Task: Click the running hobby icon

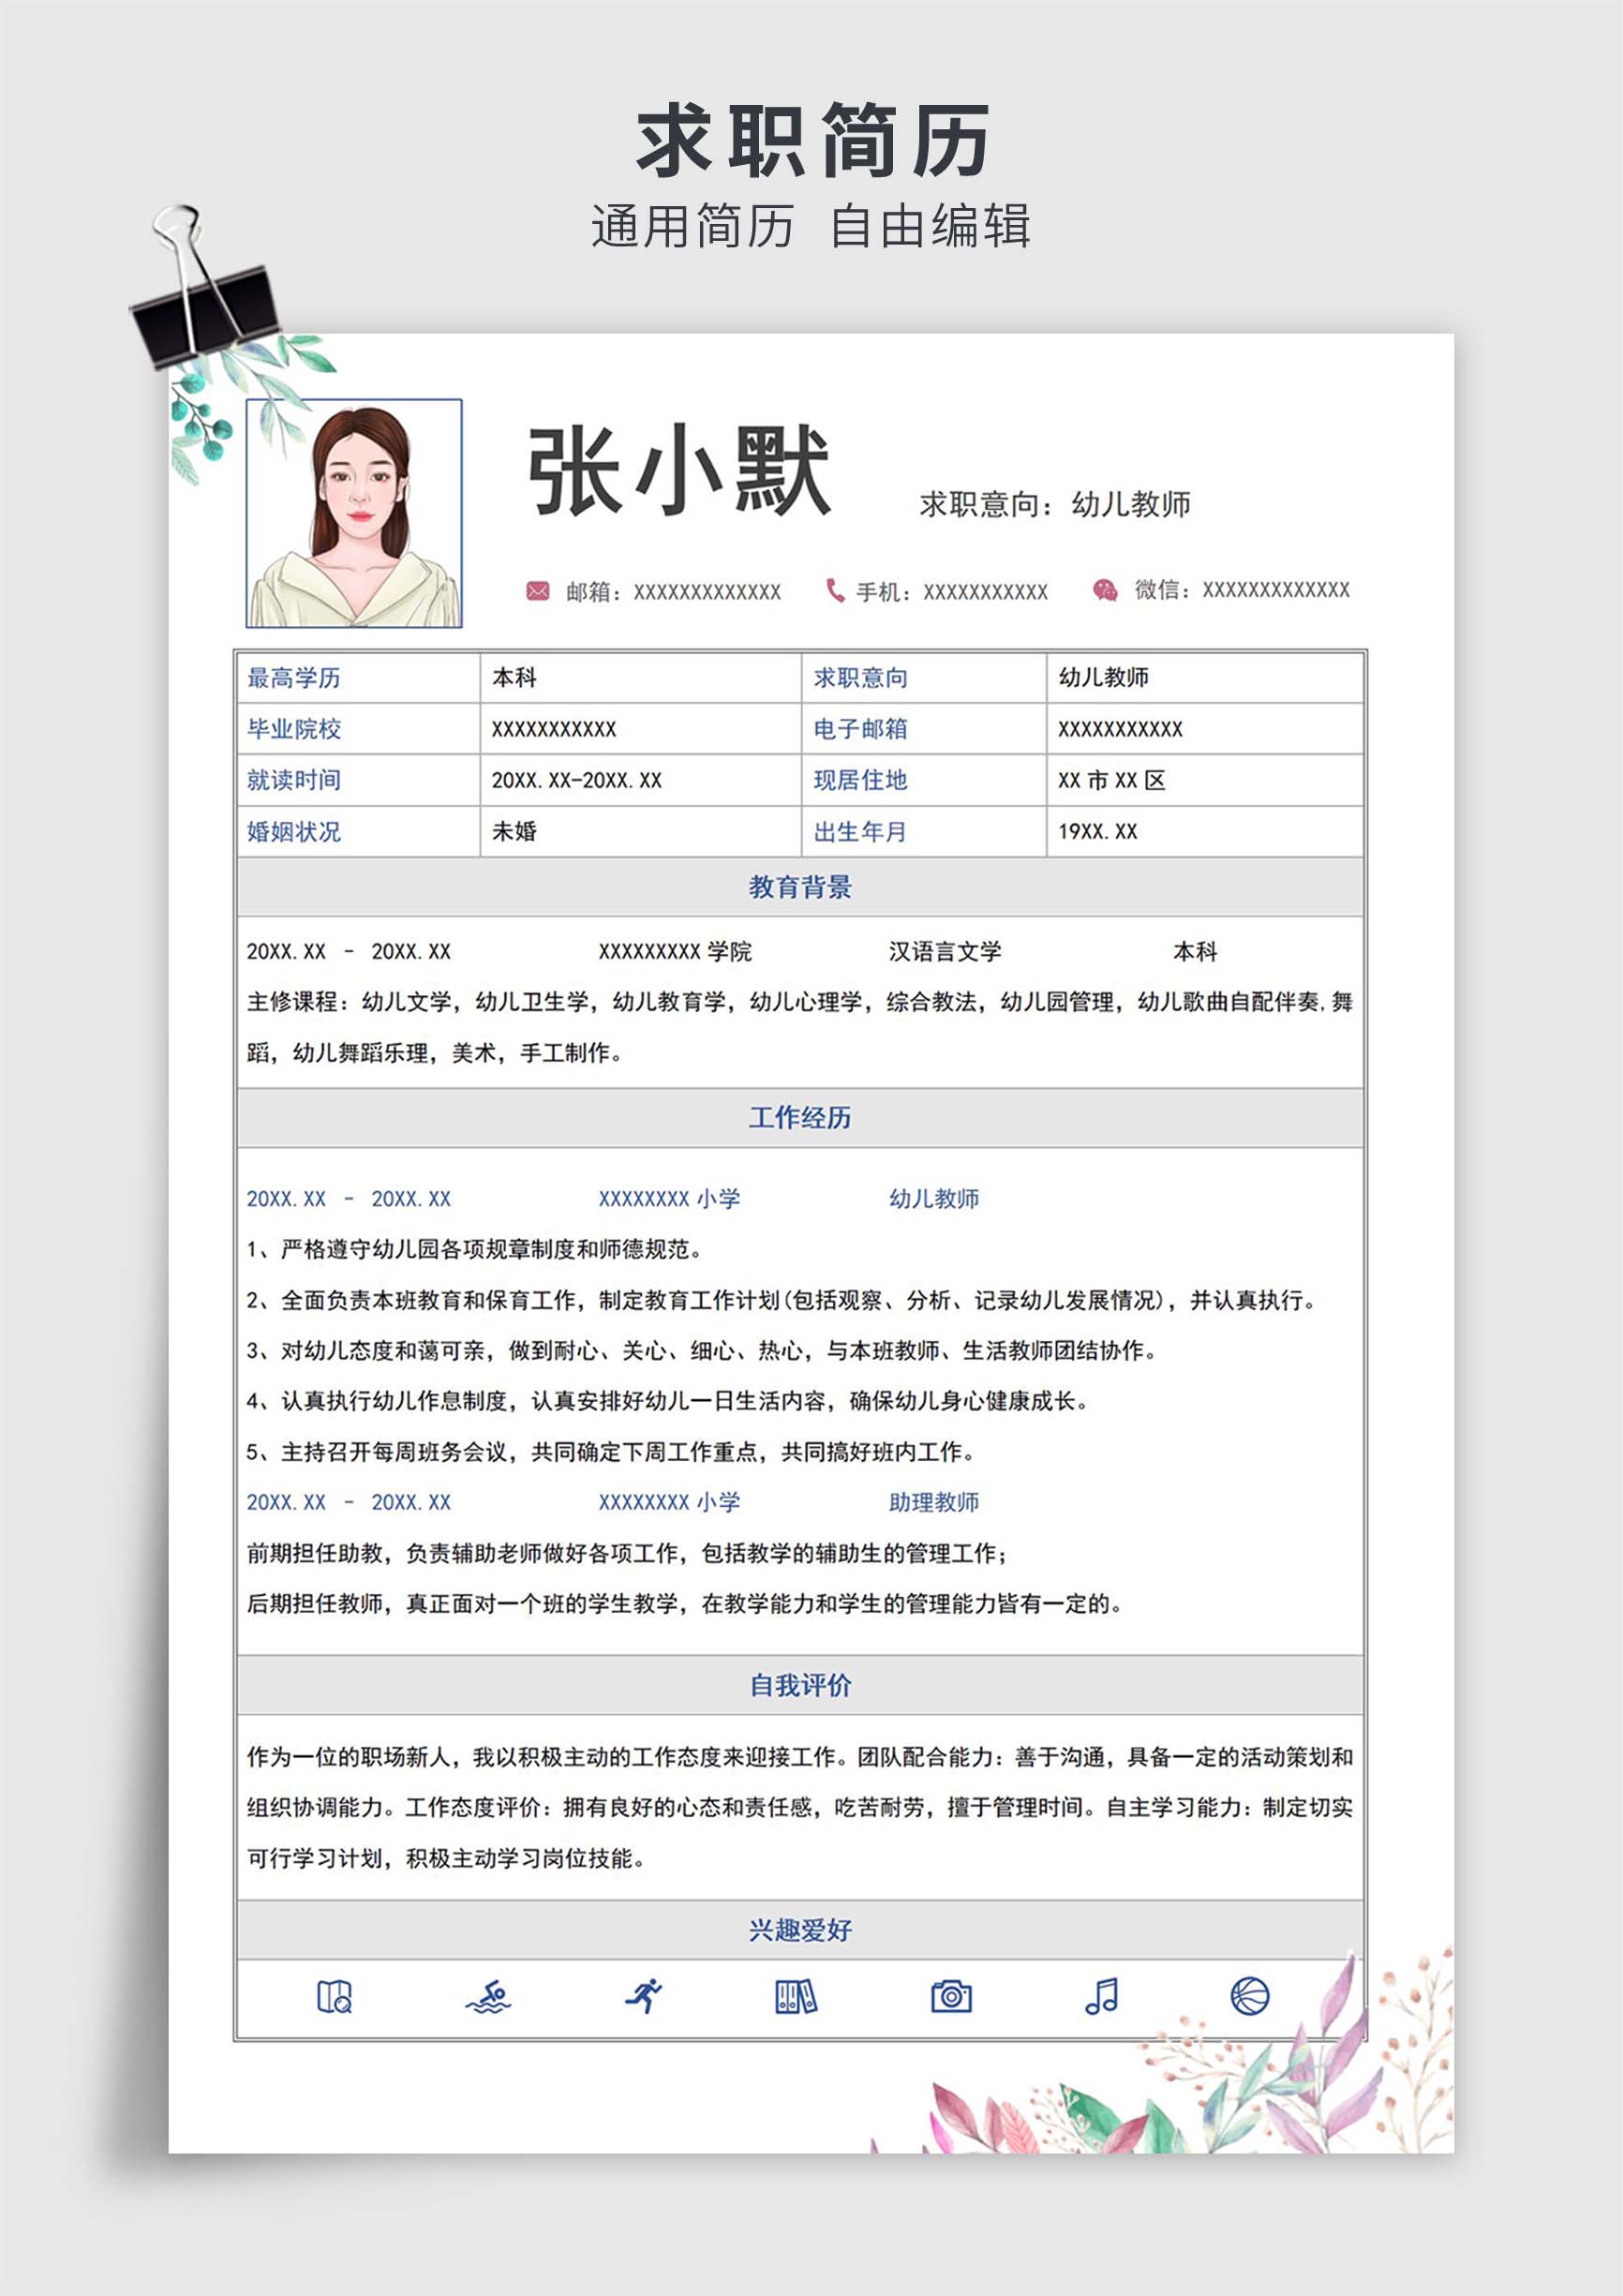Action: (644, 1995)
